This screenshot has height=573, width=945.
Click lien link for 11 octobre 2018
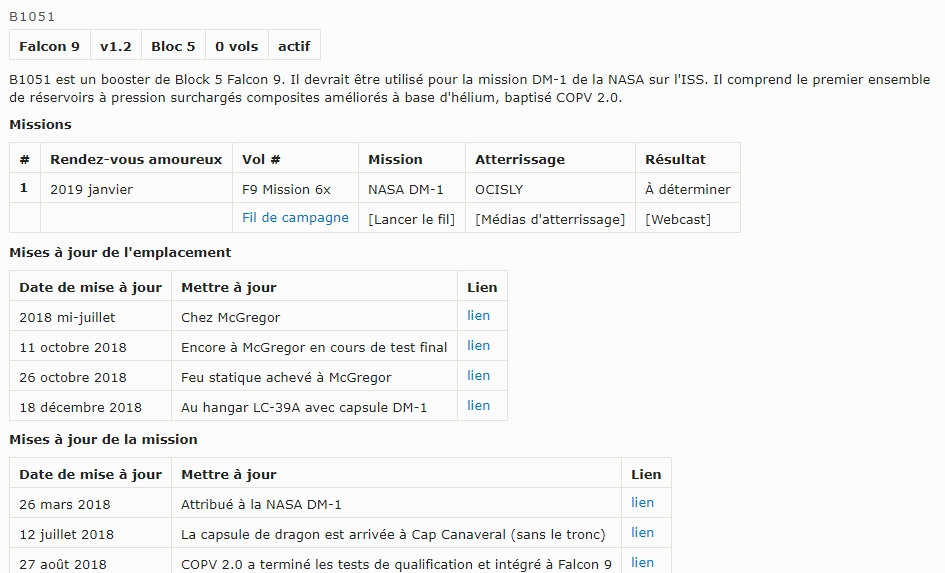(479, 345)
